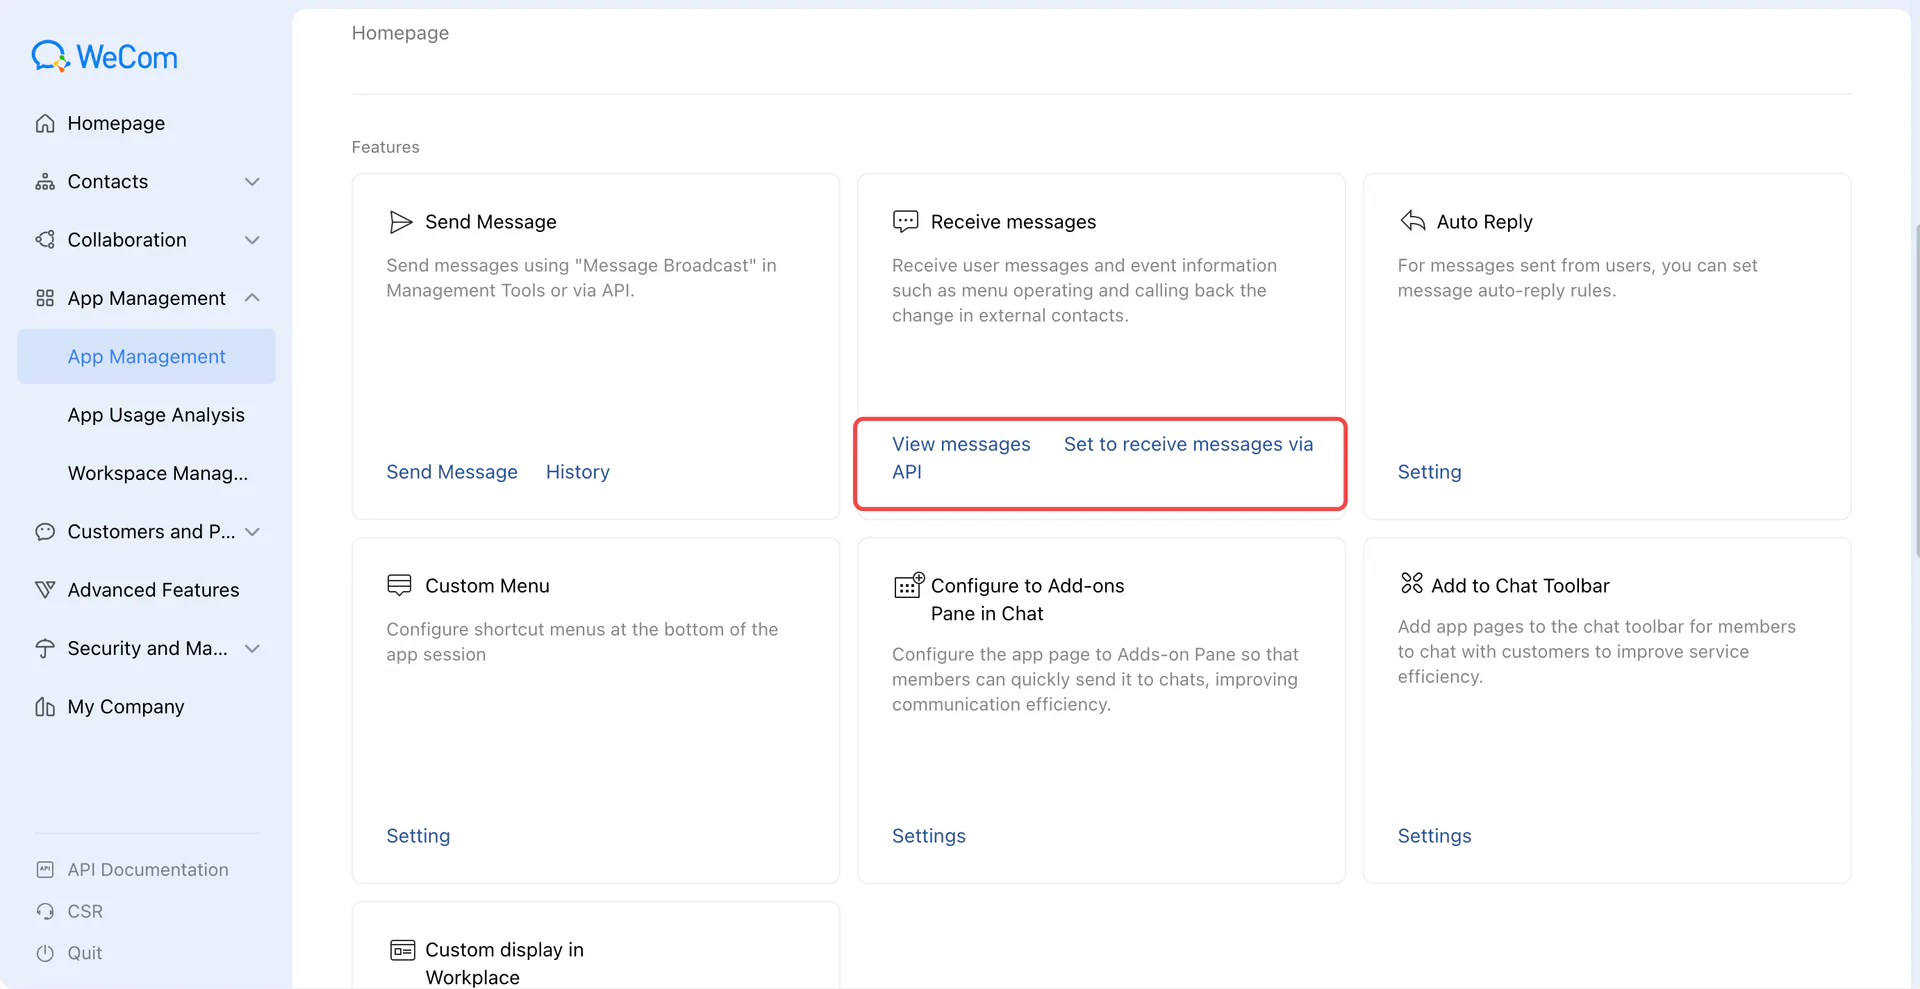Click the Collaboration icon in sidebar
The height and width of the screenshot is (989, 1920).
tap(45, 240)
